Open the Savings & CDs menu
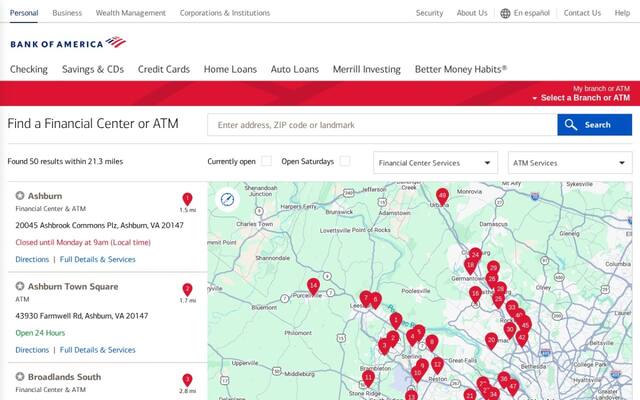Viewport: 640px width, 400px height. [x=93, y=69]
